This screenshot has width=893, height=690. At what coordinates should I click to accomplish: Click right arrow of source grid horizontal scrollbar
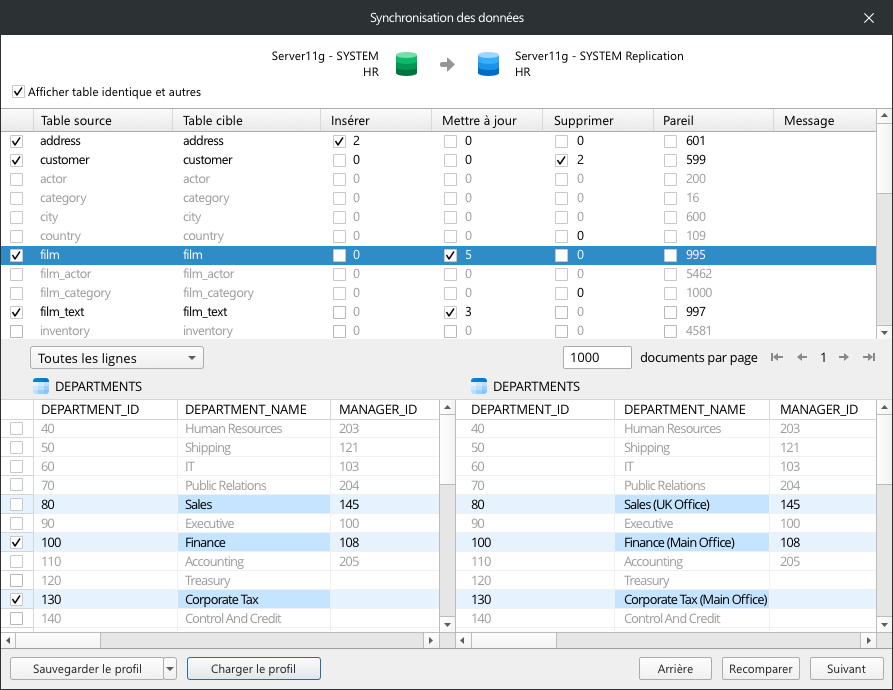point(431,640)
